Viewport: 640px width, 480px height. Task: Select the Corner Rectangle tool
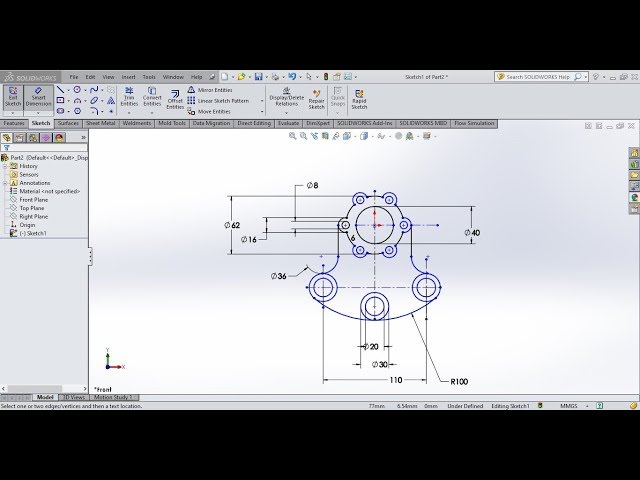pyautogui.click(x=60, y=100)
